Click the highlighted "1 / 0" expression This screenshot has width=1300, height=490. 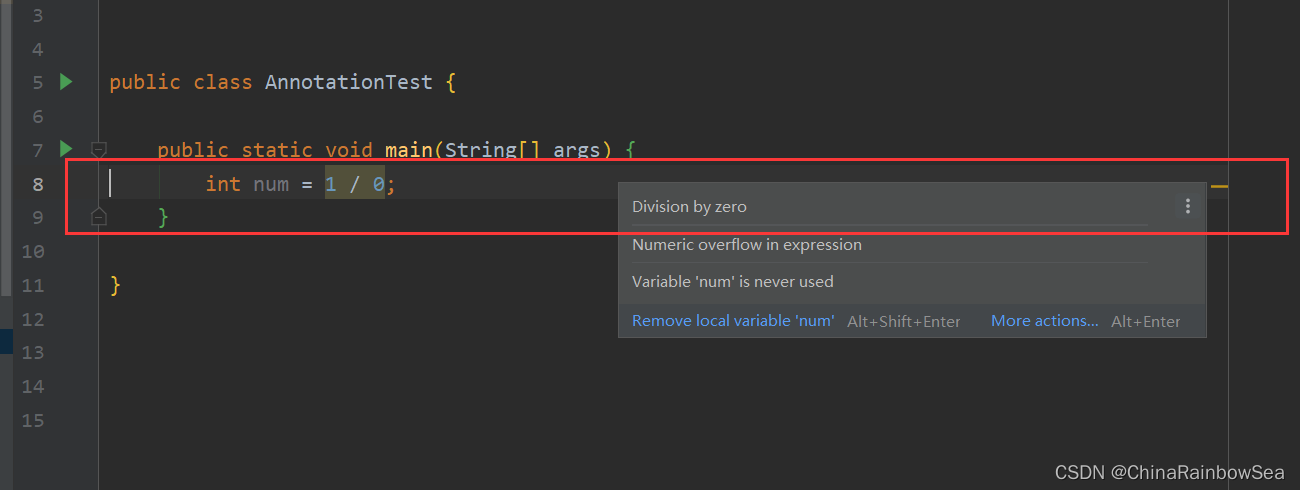point(355,184)
